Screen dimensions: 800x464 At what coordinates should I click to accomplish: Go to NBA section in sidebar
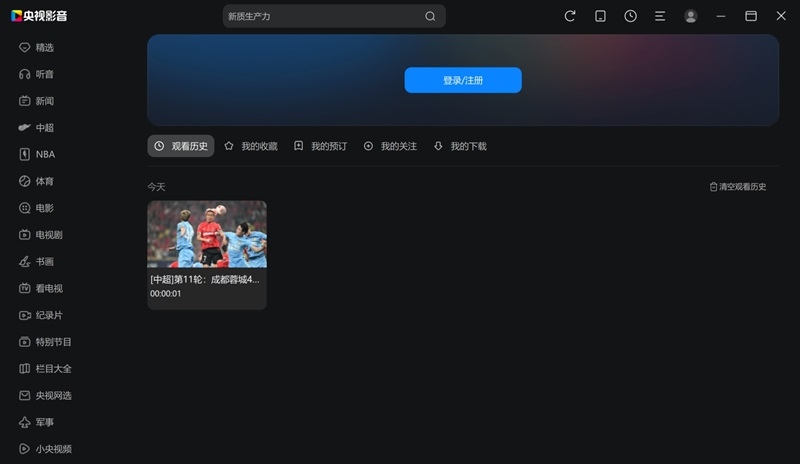[x=45, y=154]
